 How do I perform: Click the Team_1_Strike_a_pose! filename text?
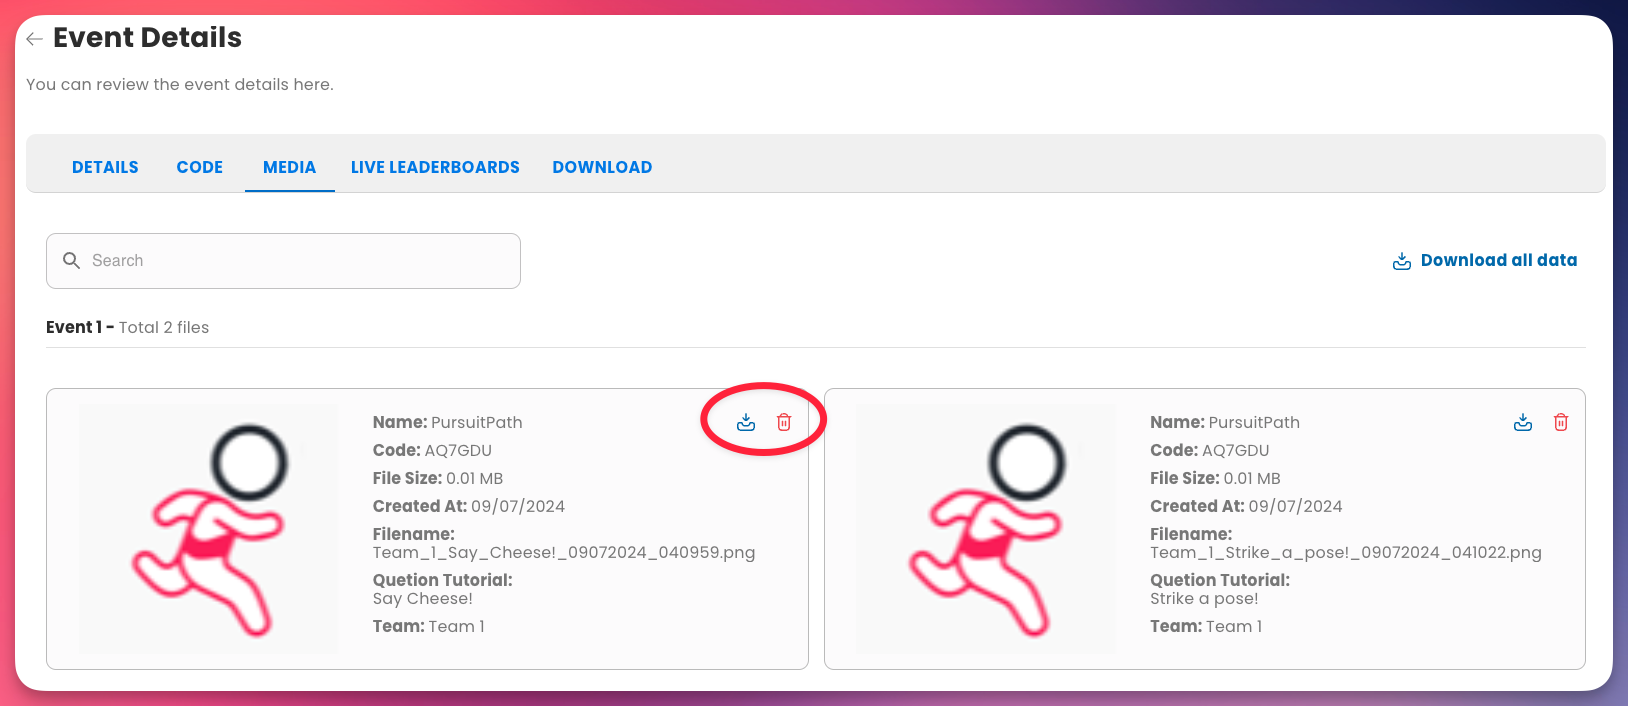(x=1345, y=553)
